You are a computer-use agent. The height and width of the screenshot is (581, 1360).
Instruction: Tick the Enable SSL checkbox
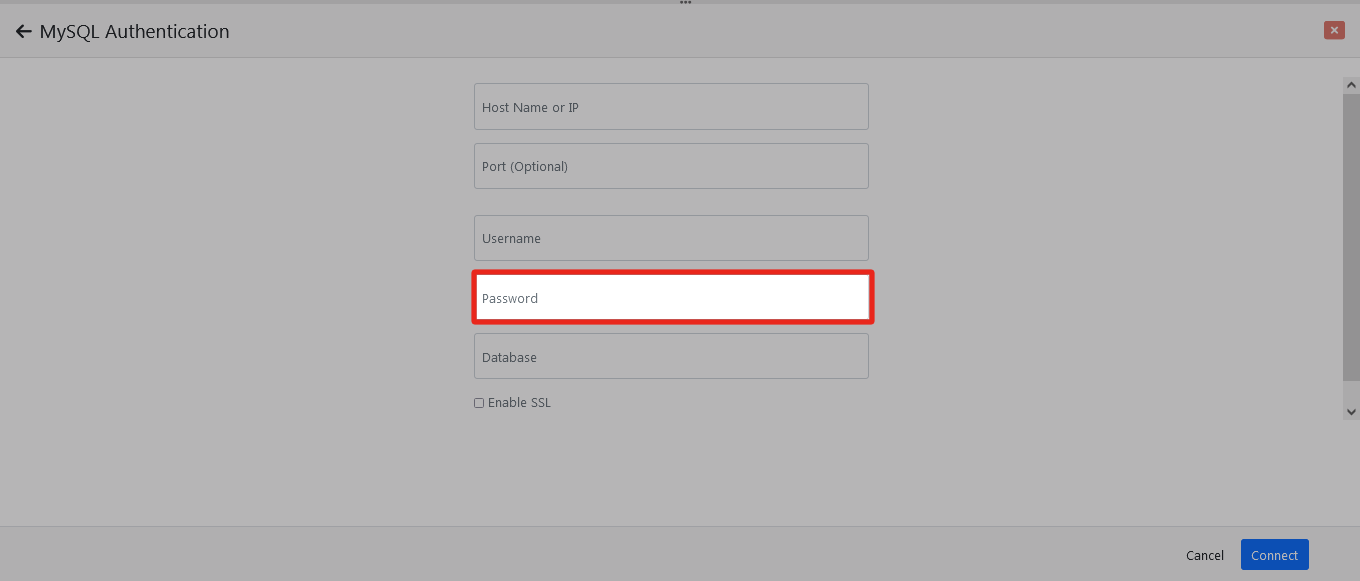pos(479,403)
